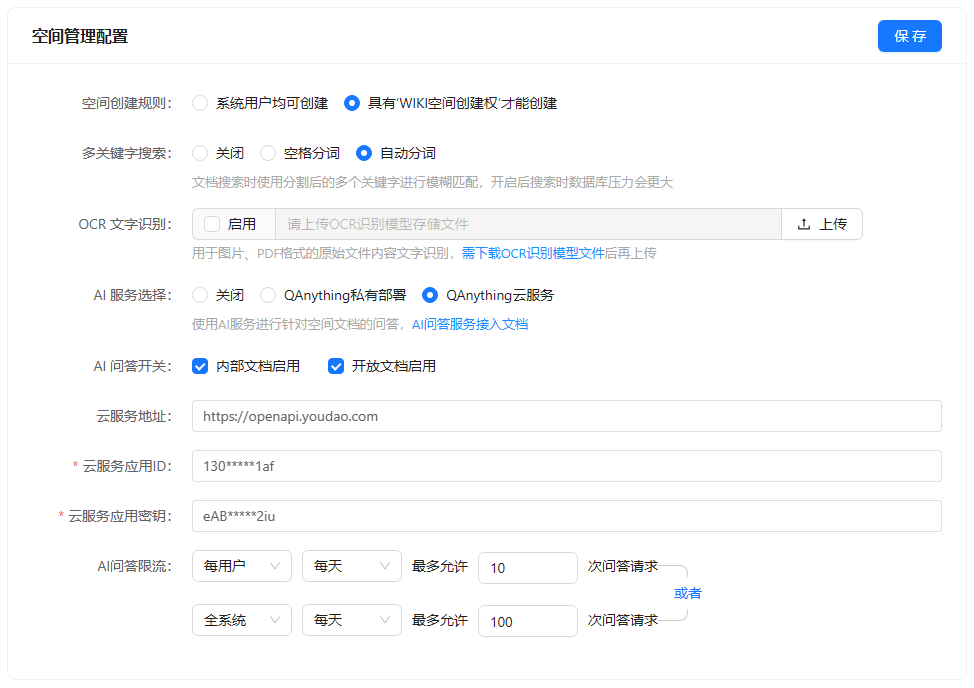Open the 每天 dropdown in 每用户 row

tap(352, 566)
